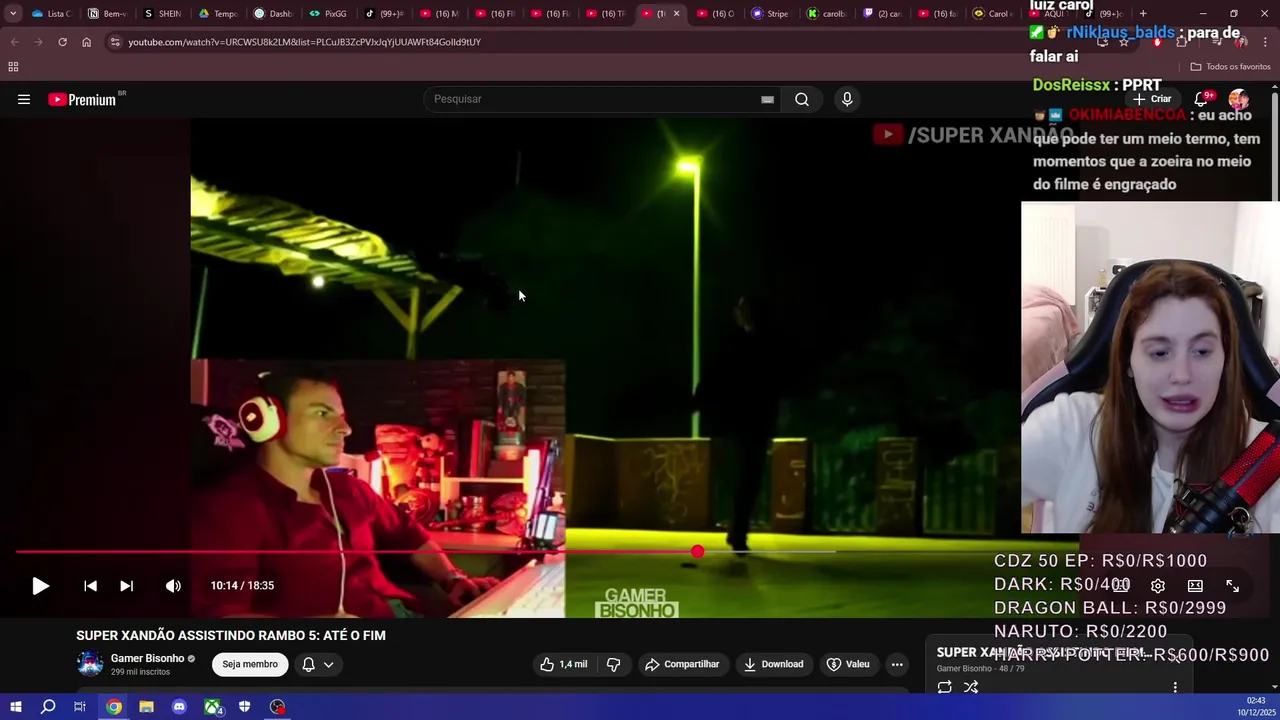The image size is (1280, 720).
Task: Click the Valeu thanks button
Action: tap(848, 664)
